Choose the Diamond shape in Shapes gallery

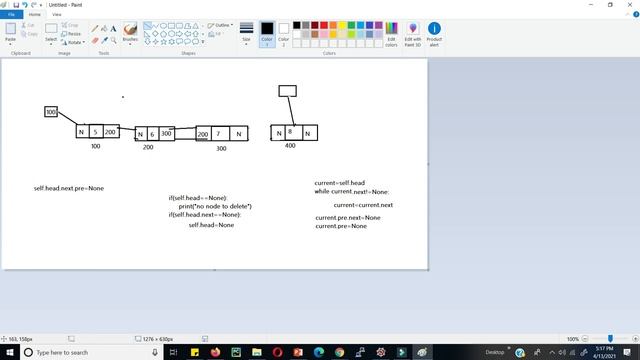[155, 33]
